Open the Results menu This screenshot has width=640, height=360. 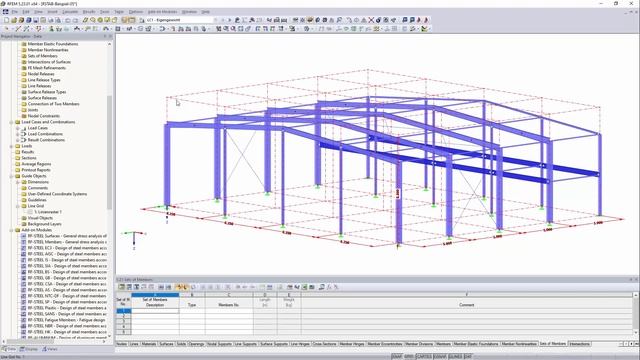point(89,12)
